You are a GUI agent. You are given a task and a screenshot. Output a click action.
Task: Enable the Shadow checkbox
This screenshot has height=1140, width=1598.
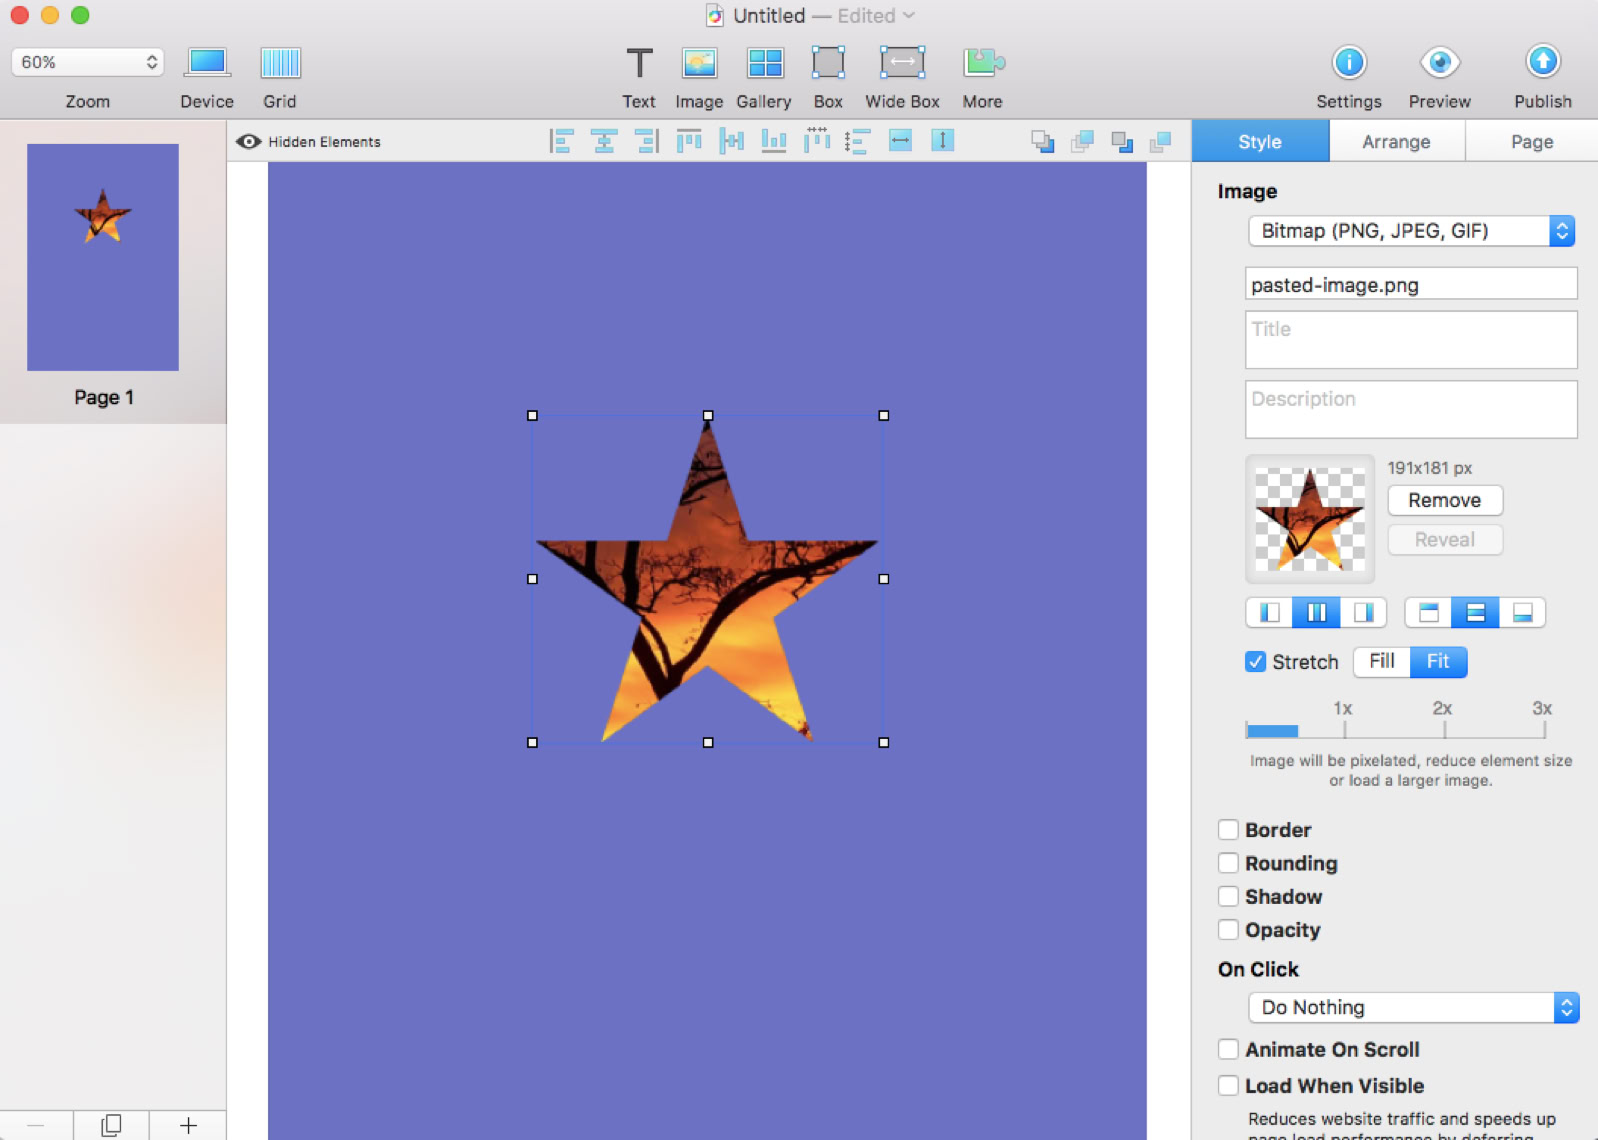1228,897
